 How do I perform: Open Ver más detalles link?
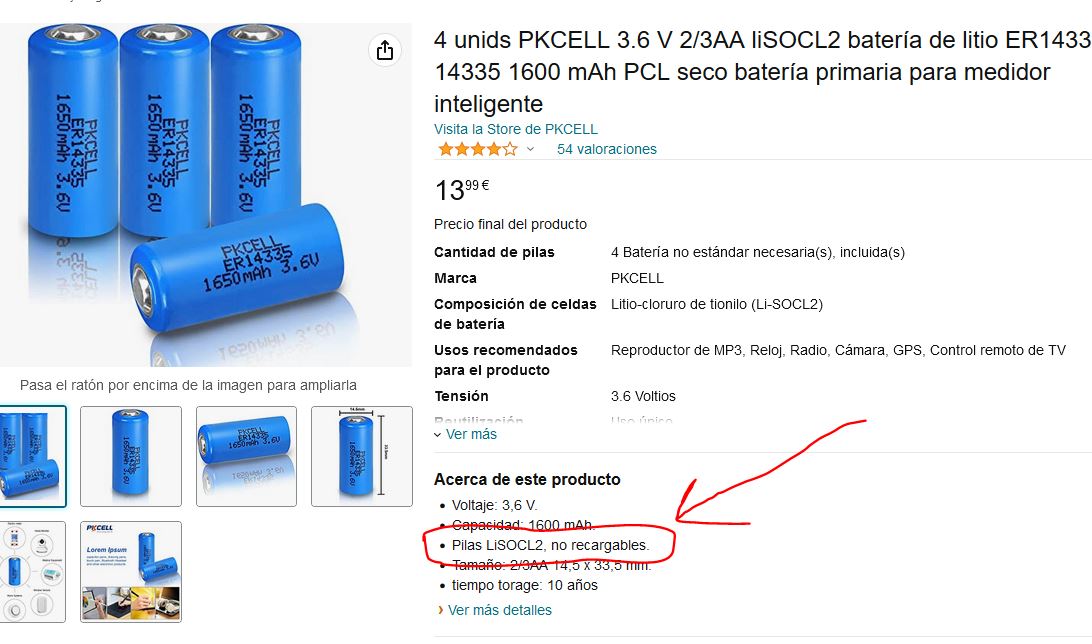point(494,610)
